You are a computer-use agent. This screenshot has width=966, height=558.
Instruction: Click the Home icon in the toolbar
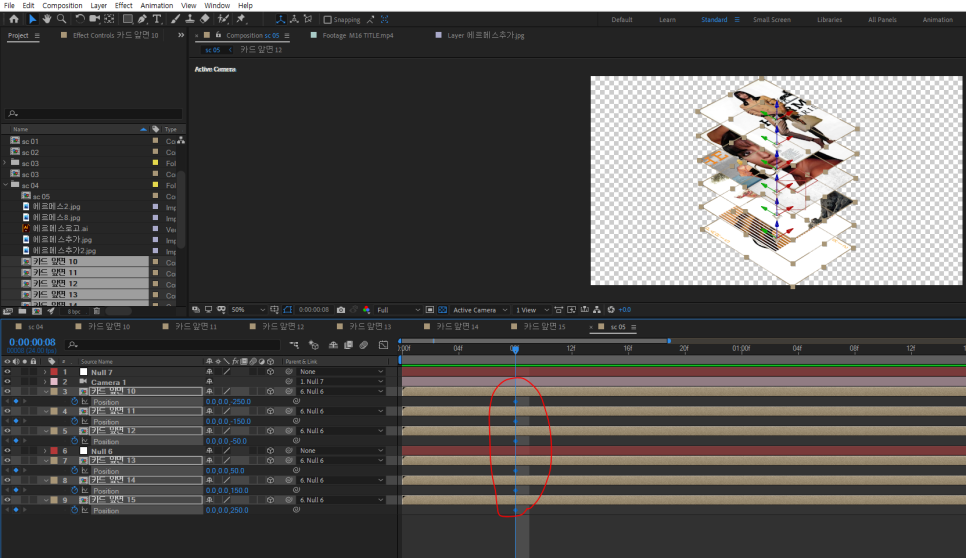coord(14,19)
